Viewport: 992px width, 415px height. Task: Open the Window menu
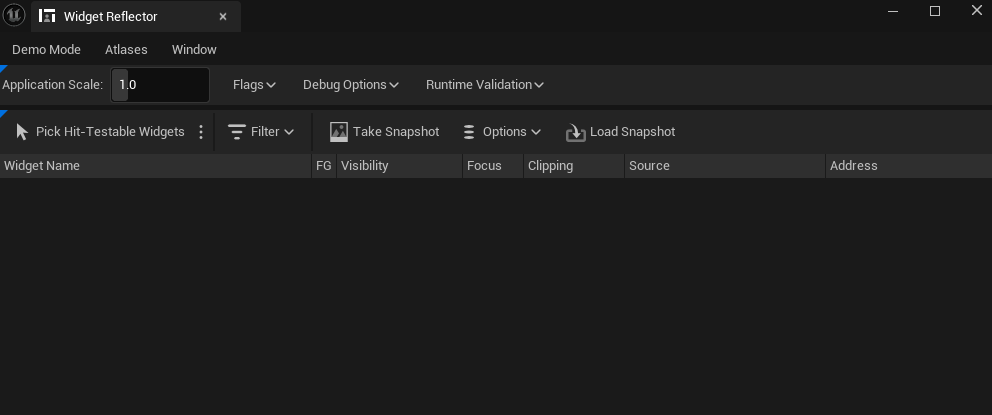[x=194, y=49]
